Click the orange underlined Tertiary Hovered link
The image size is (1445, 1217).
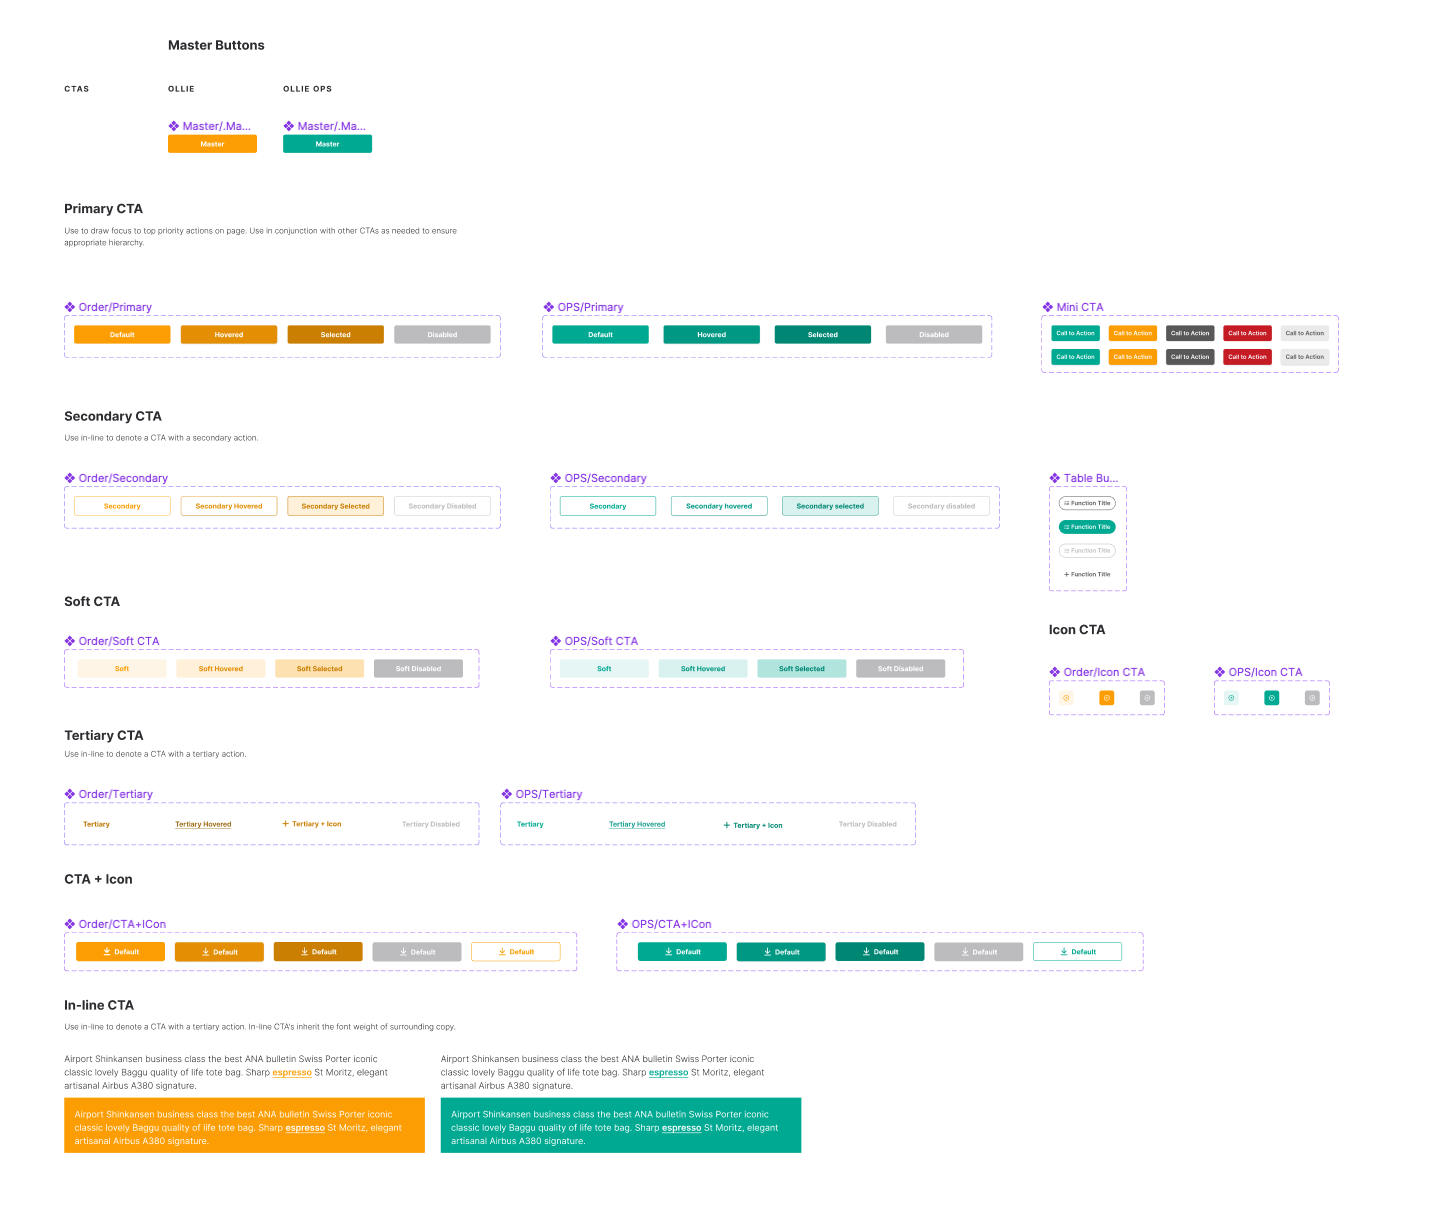203,824
